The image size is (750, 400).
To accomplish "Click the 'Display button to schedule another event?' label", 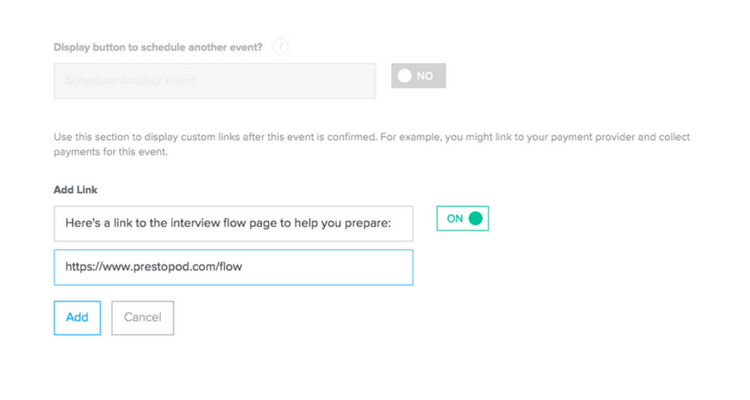I will (x=158, y=47).
